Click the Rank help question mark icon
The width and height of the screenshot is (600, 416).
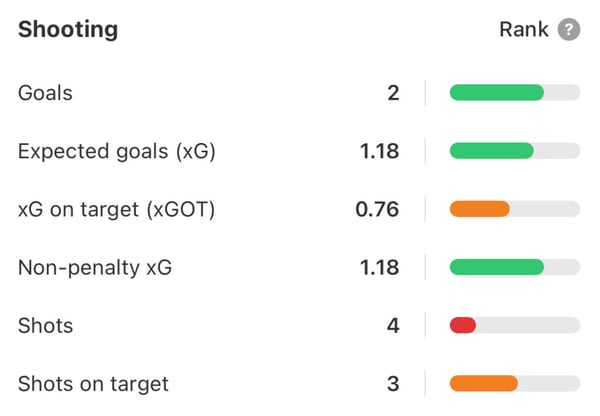coord(569,29)
